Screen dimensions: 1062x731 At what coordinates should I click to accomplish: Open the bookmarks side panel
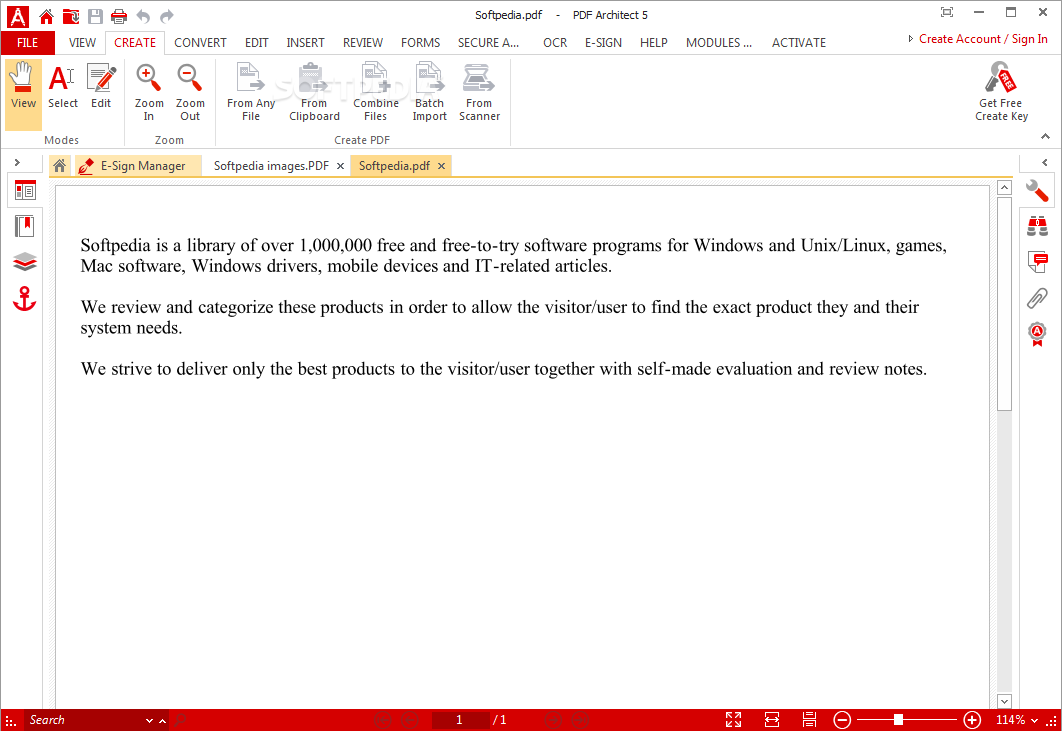[x=25, y=226]
